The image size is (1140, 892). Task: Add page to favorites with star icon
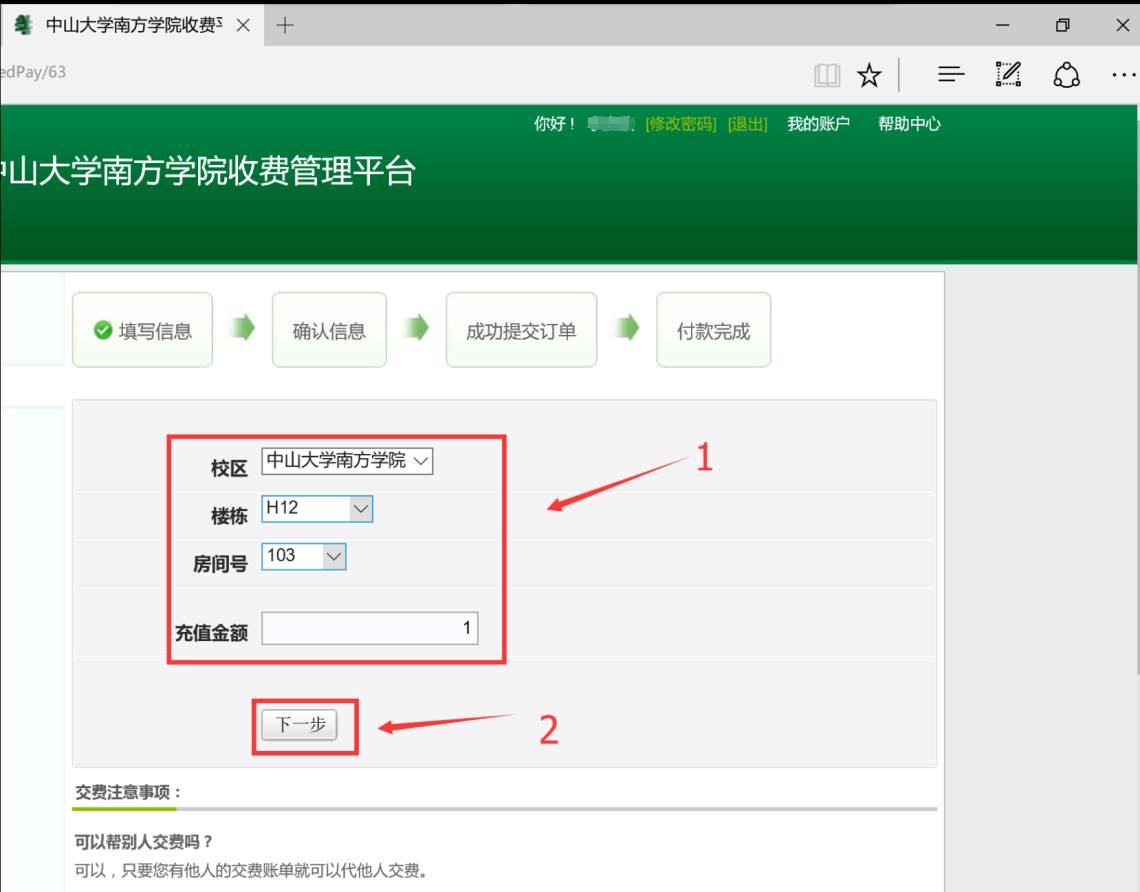tap(869, 74)
